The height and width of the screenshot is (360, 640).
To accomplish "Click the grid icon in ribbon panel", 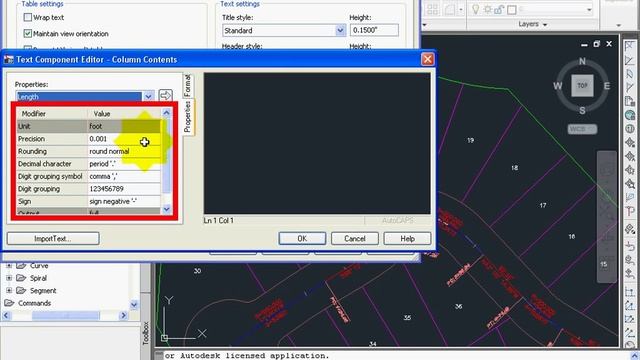I will coord(432,9).
